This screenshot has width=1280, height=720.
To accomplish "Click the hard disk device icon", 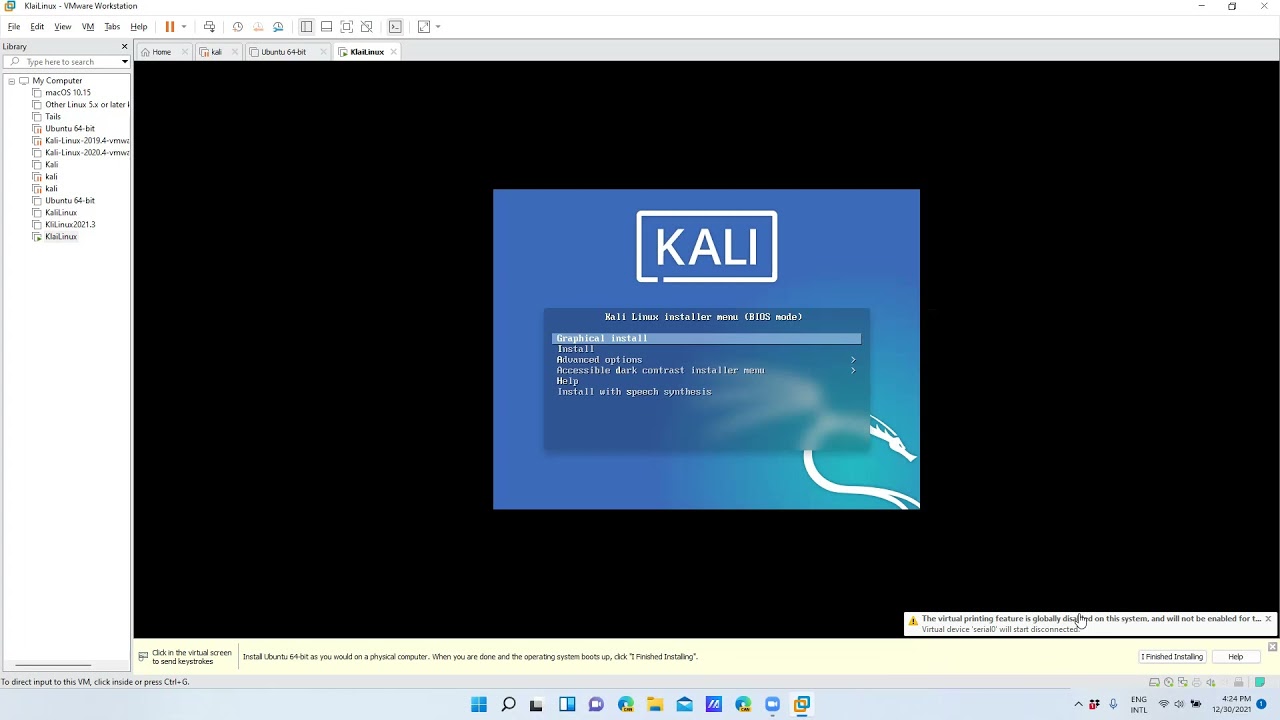I will coord(1154,682).
